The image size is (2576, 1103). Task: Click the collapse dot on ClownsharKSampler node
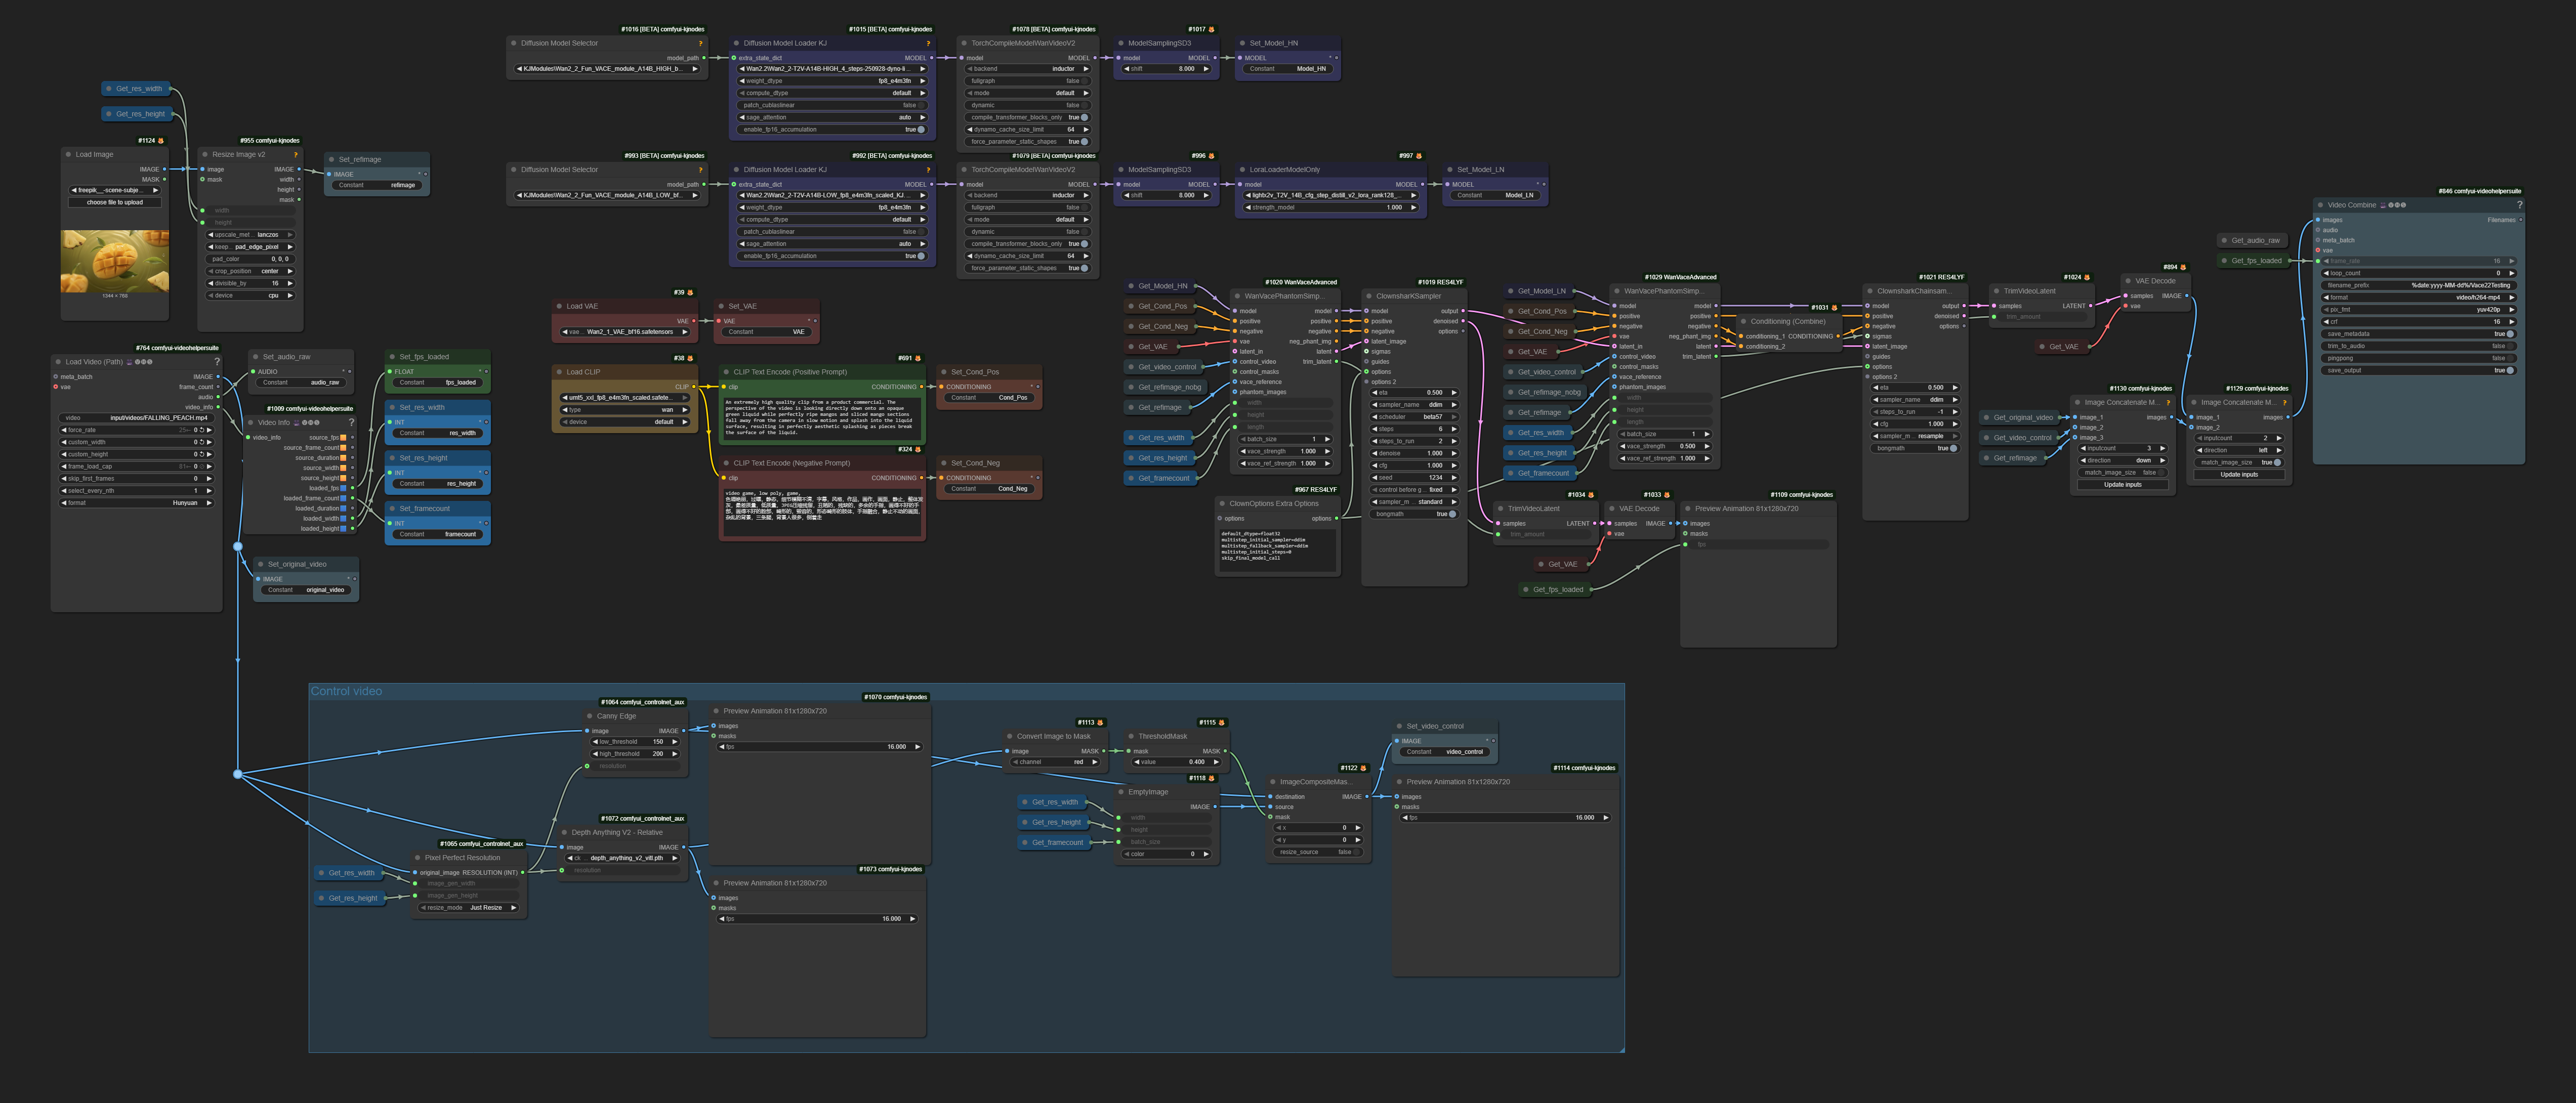[1368, 296]
